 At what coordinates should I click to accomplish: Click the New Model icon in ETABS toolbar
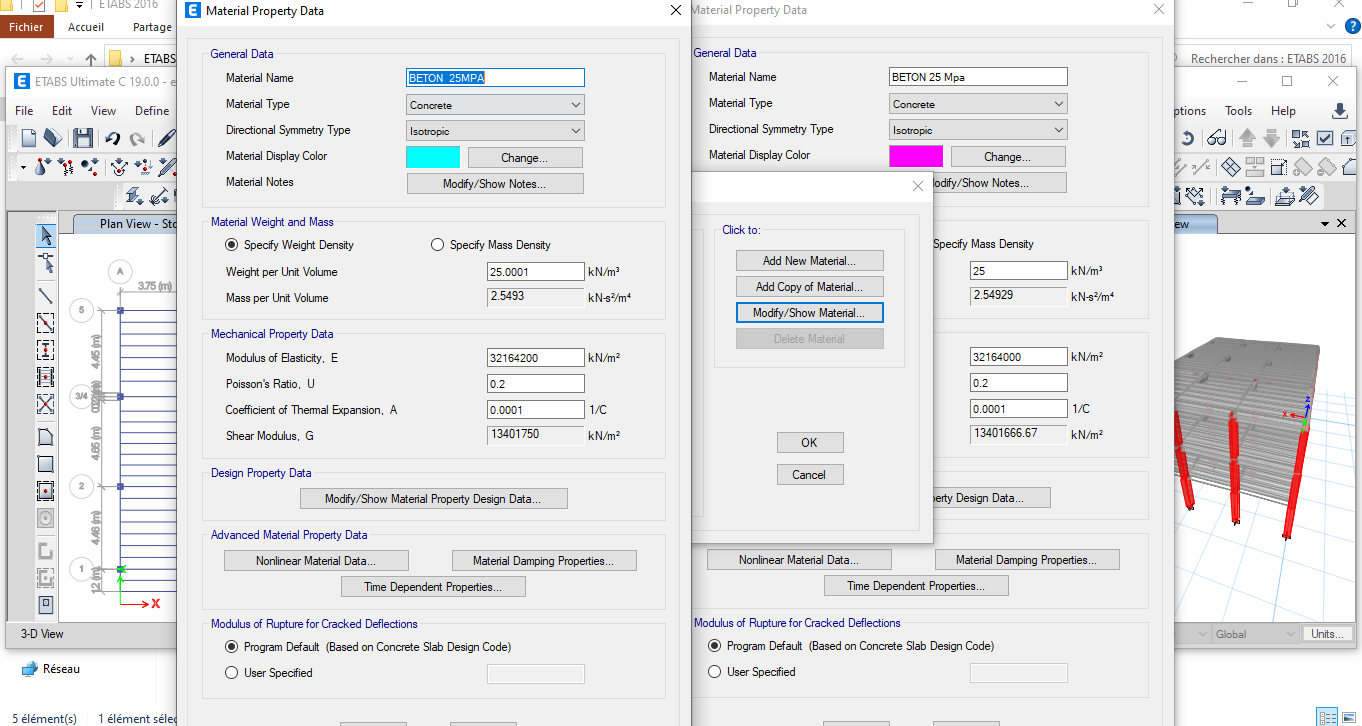click(x=29, y=138)
